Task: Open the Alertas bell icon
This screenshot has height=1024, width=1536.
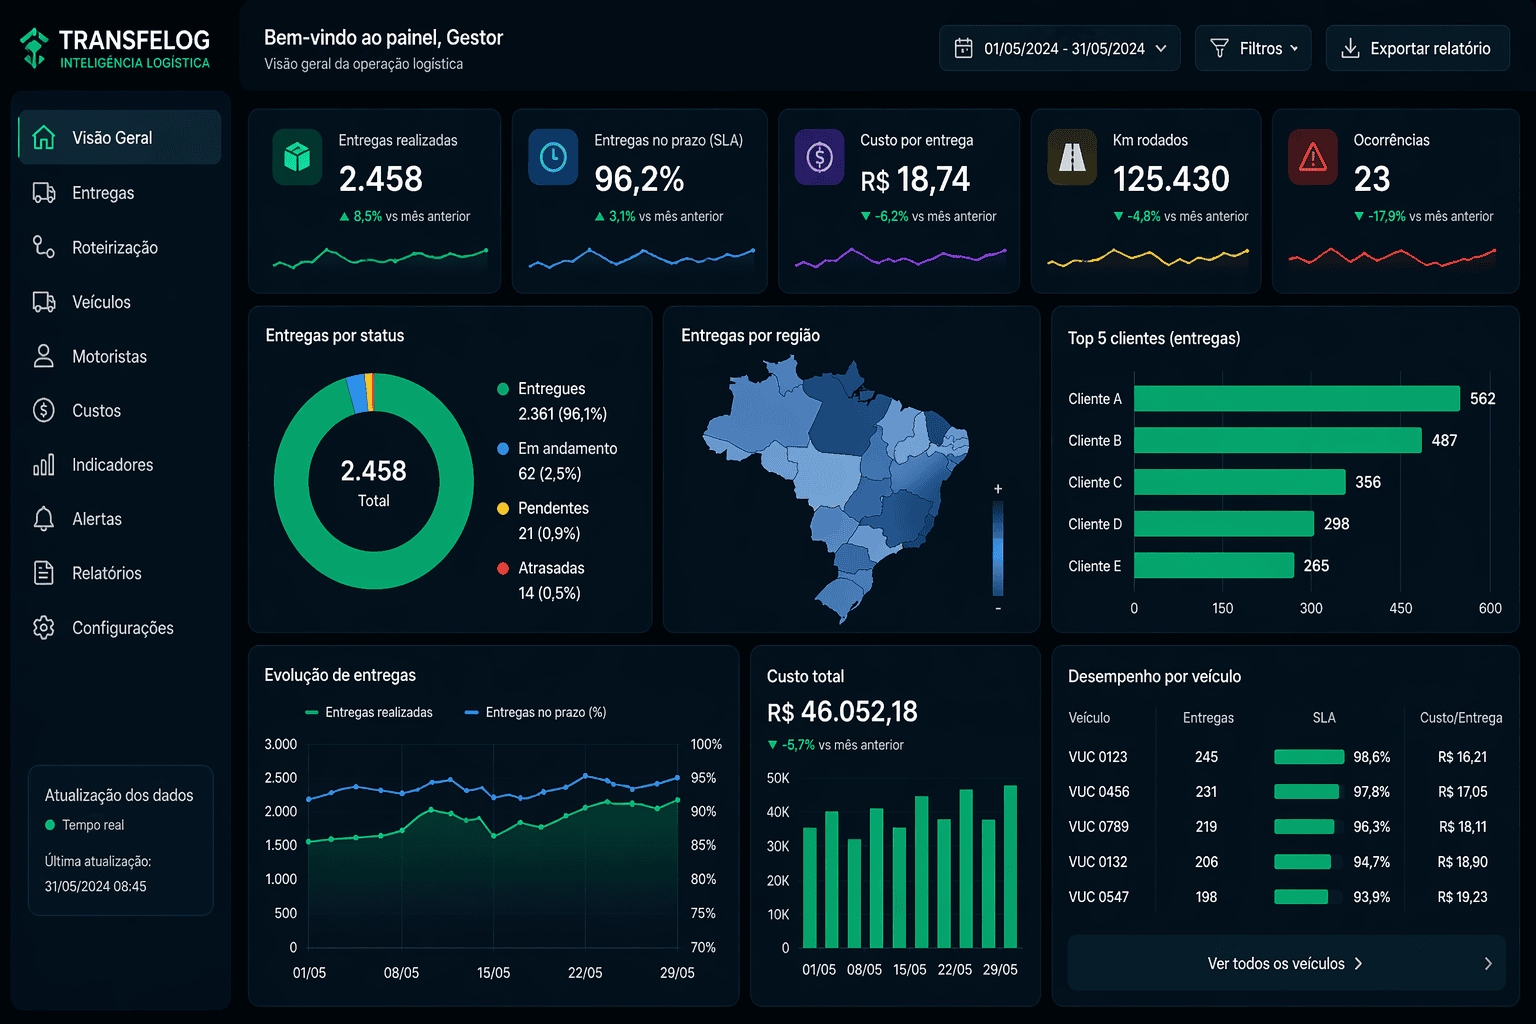Action: (x=43, y=518)
